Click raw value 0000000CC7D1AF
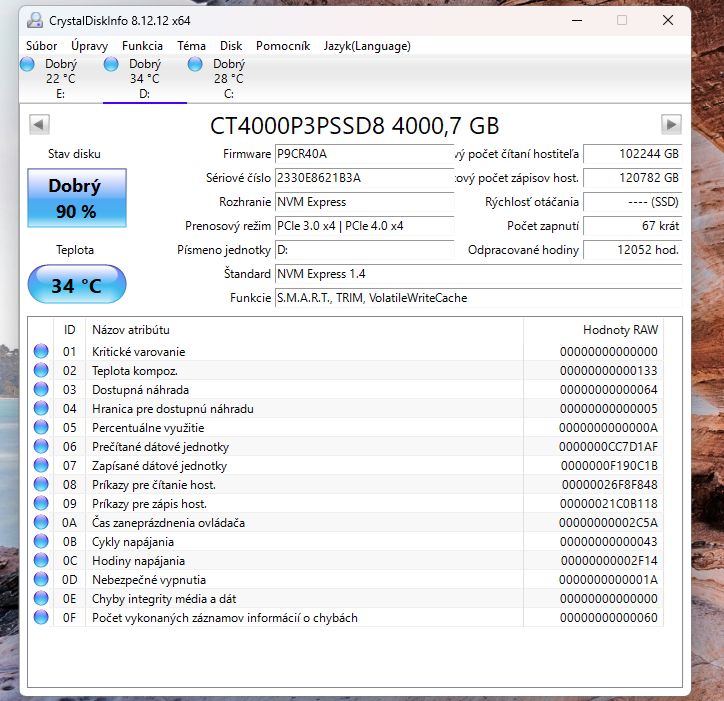Viewport: 724px width, 701px height. click(608, 447)
